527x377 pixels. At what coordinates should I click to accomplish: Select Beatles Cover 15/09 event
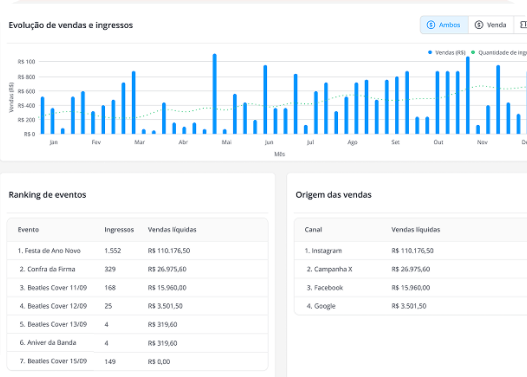[x=137, y=362]
